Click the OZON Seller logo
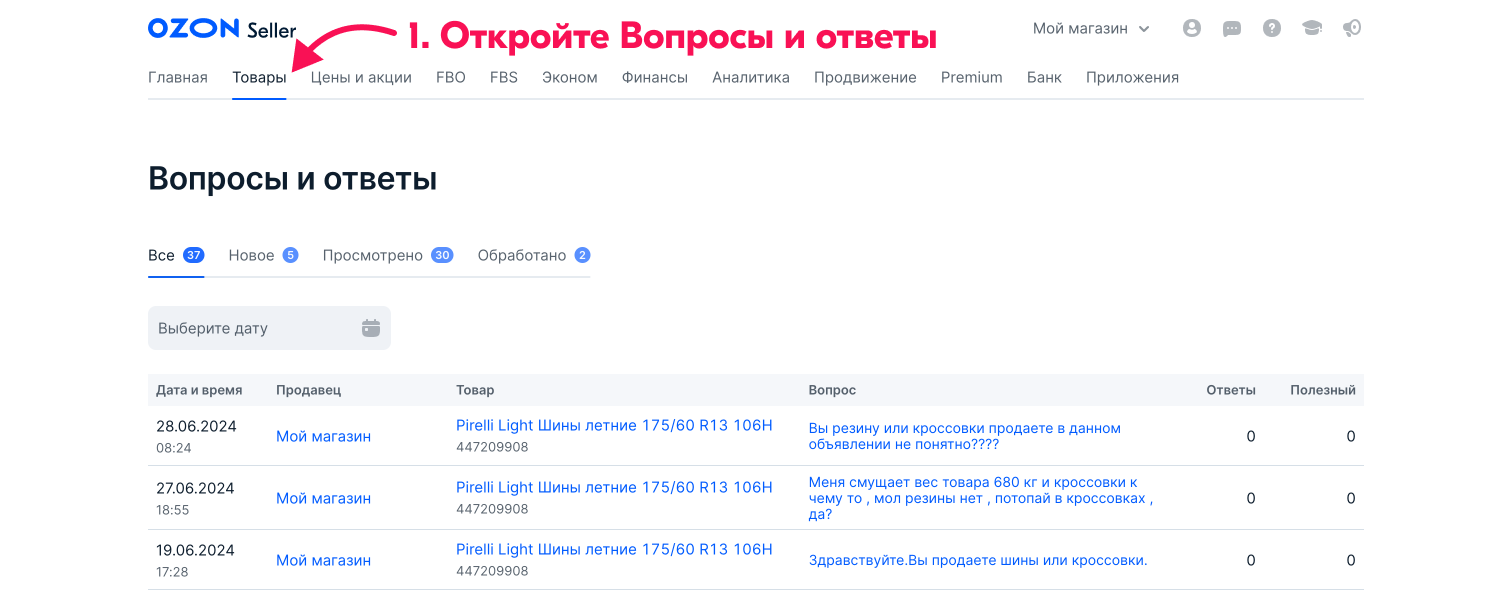Image resolution: width=1512 pixels, height=600 pixels. 222,29
